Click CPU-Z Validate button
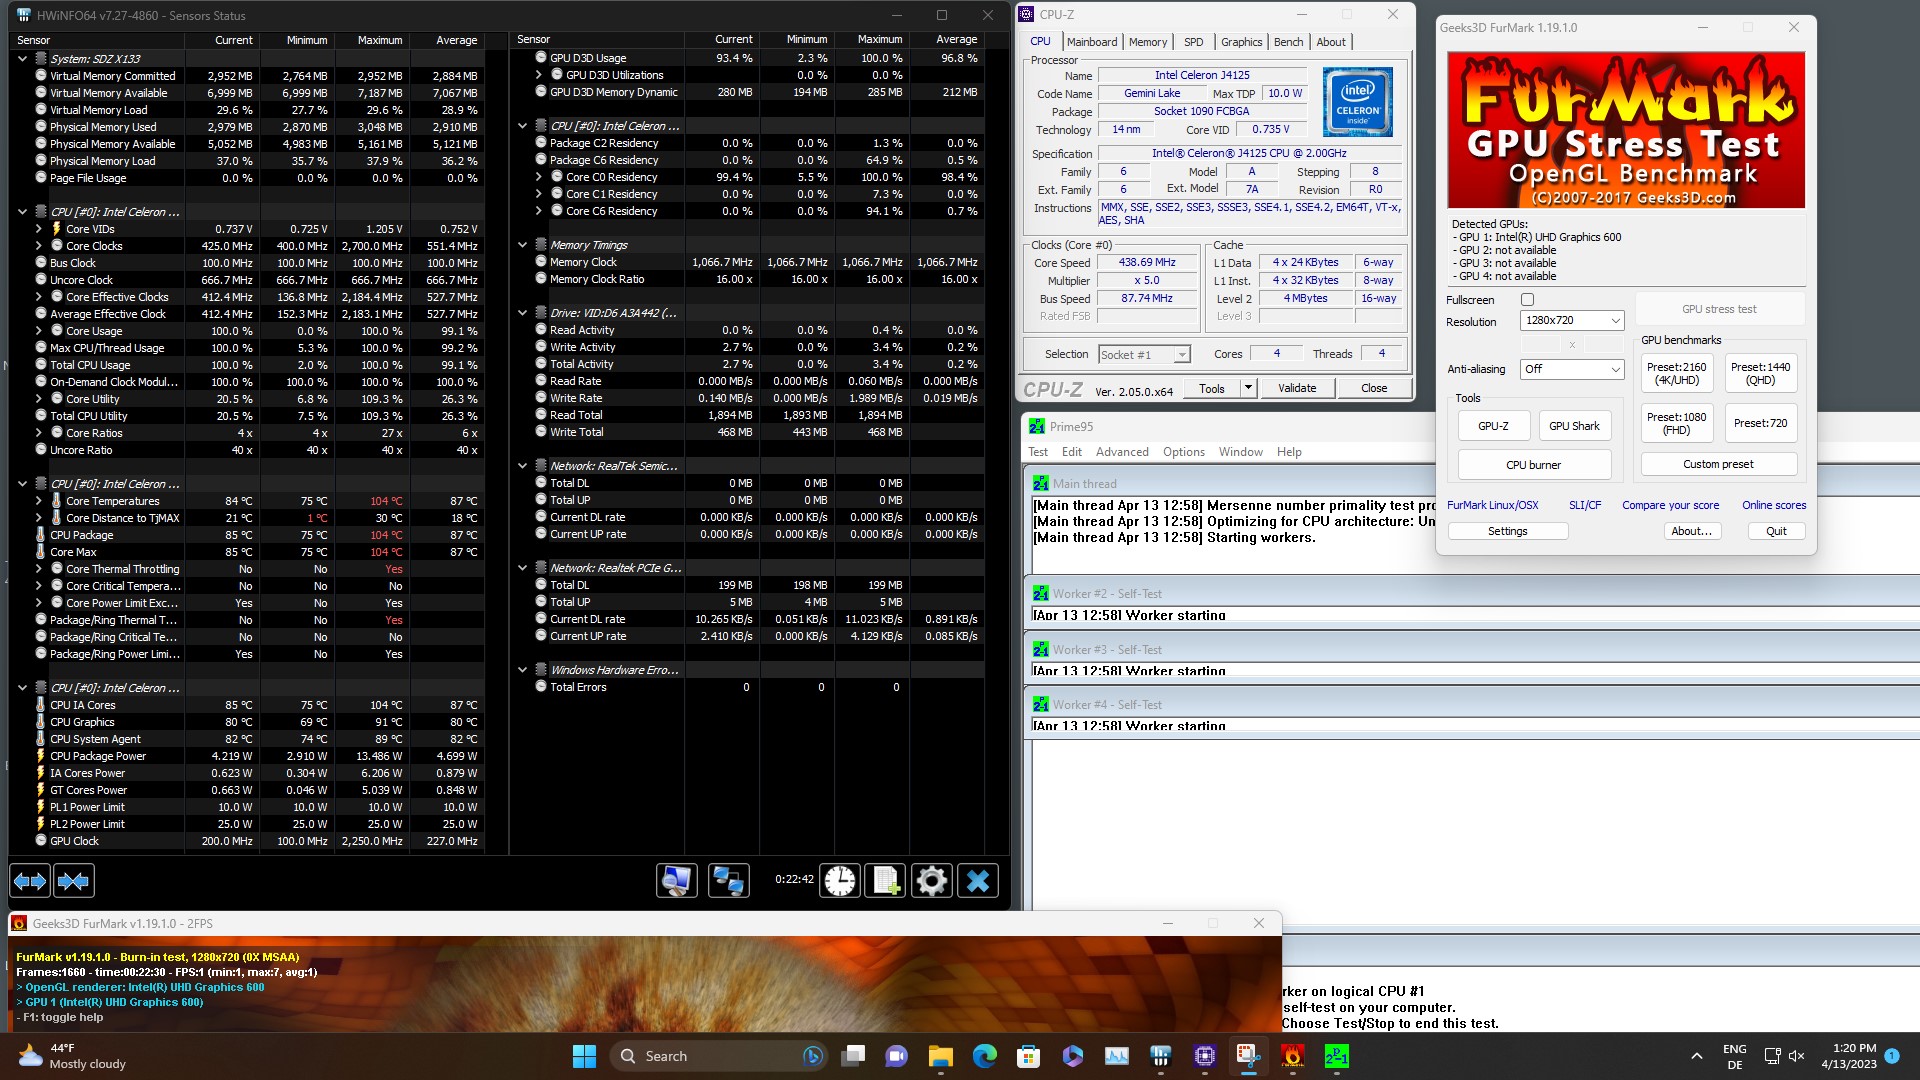 [x=1297, y=388]
